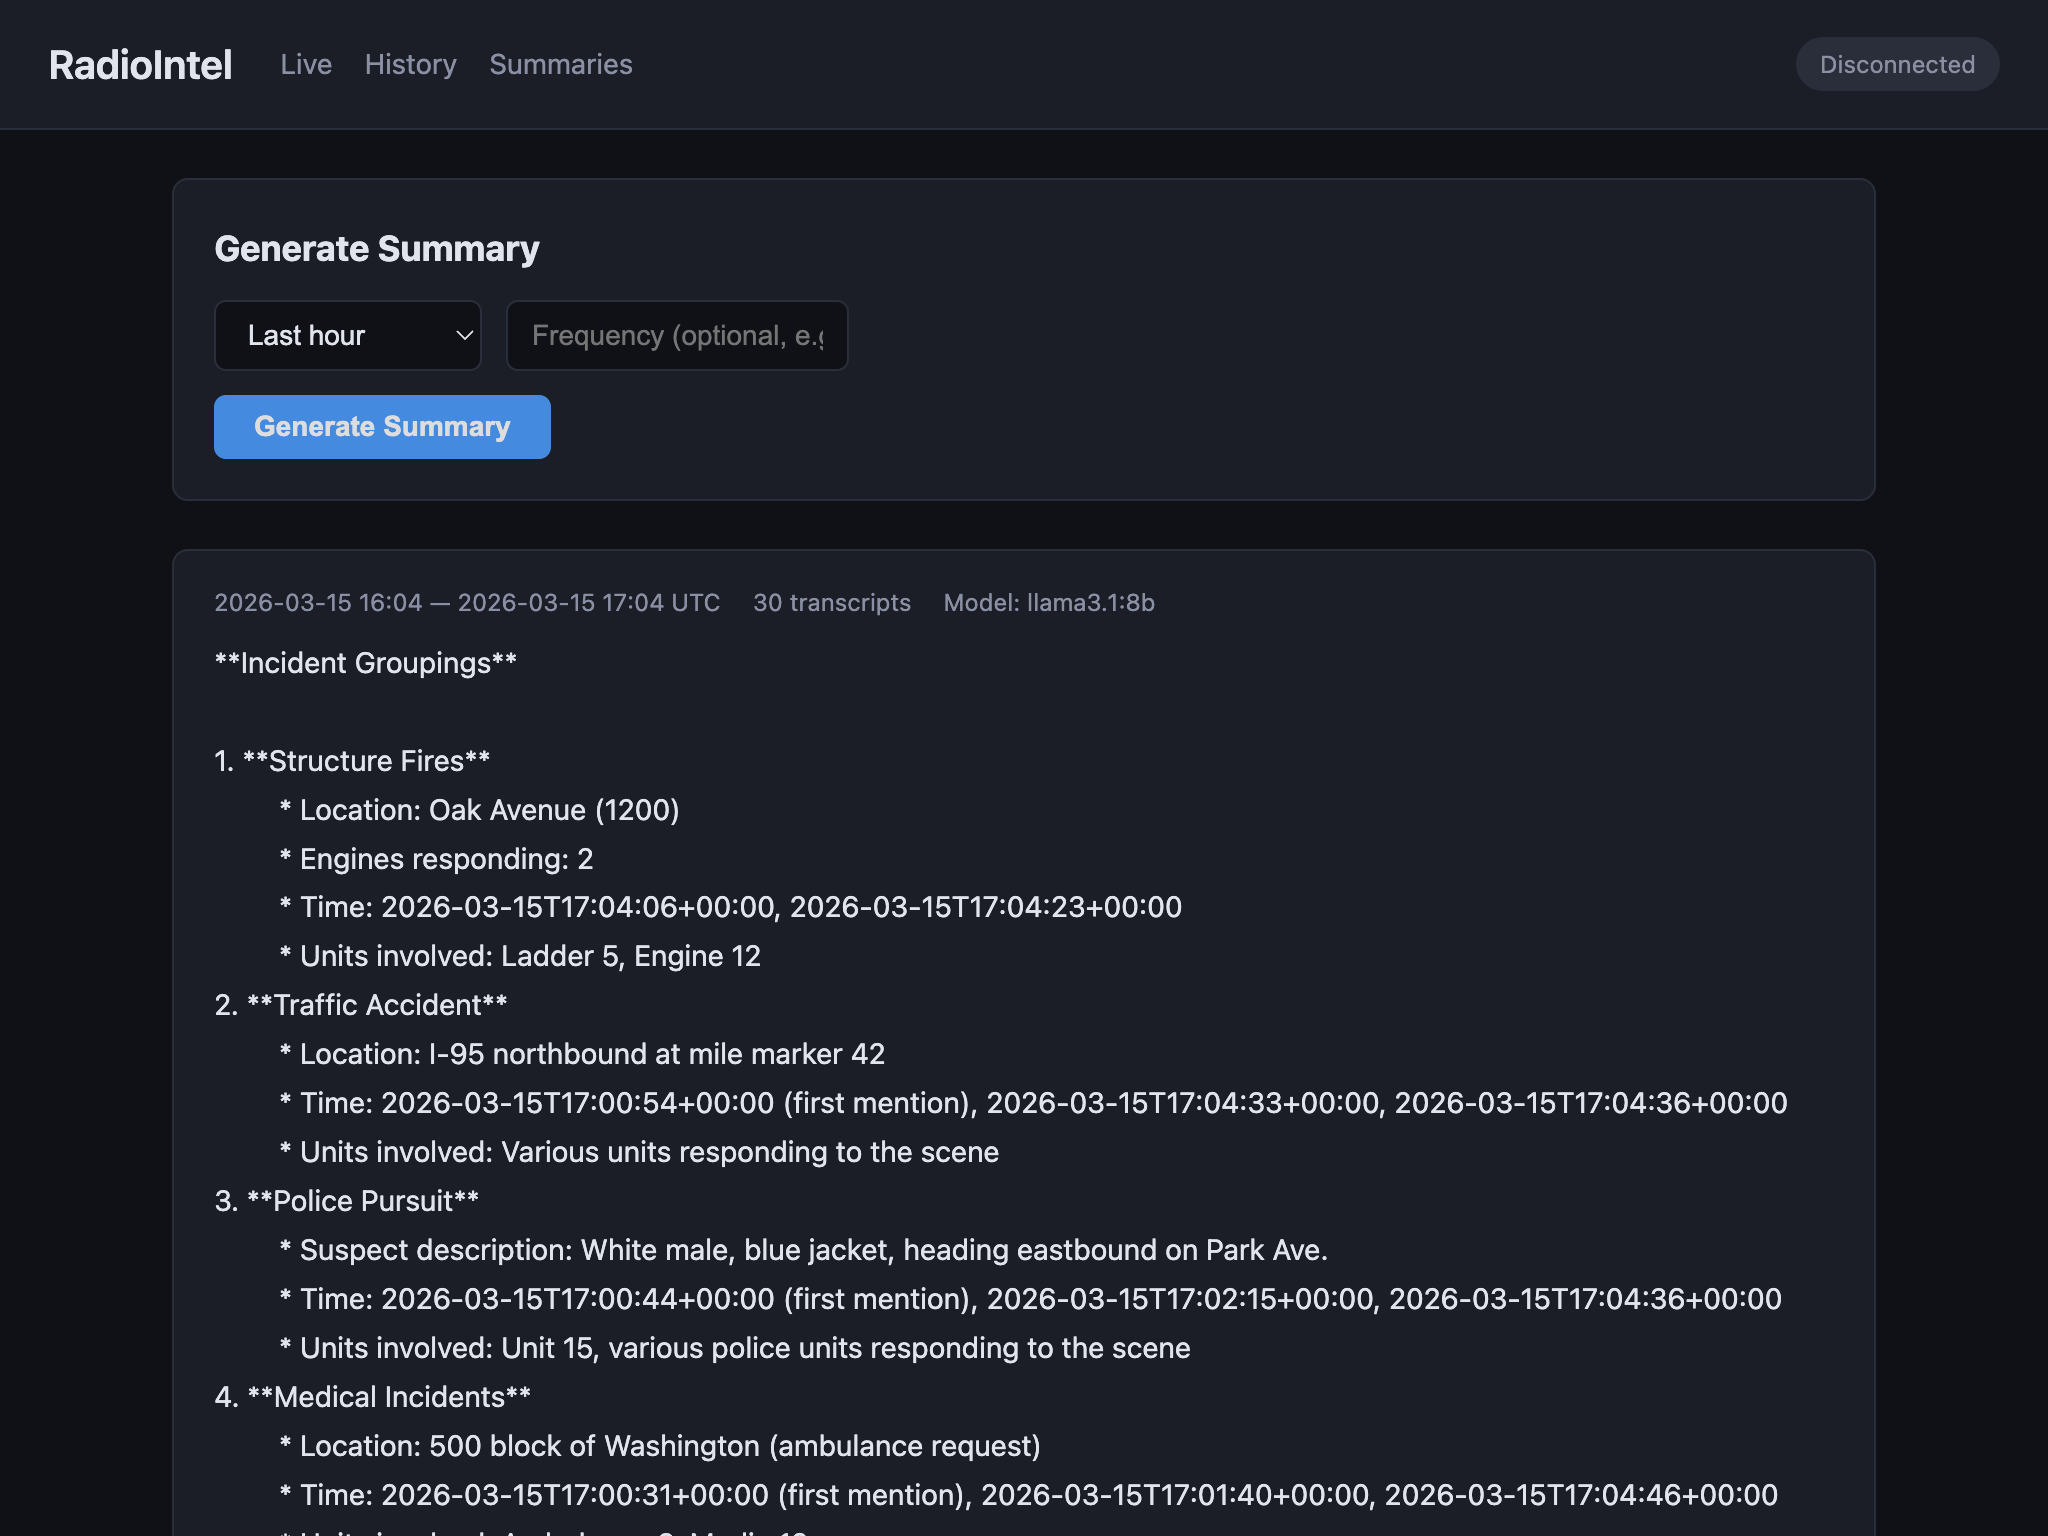
Task: Click the Generate Summary button
Action: click(381, 426)
